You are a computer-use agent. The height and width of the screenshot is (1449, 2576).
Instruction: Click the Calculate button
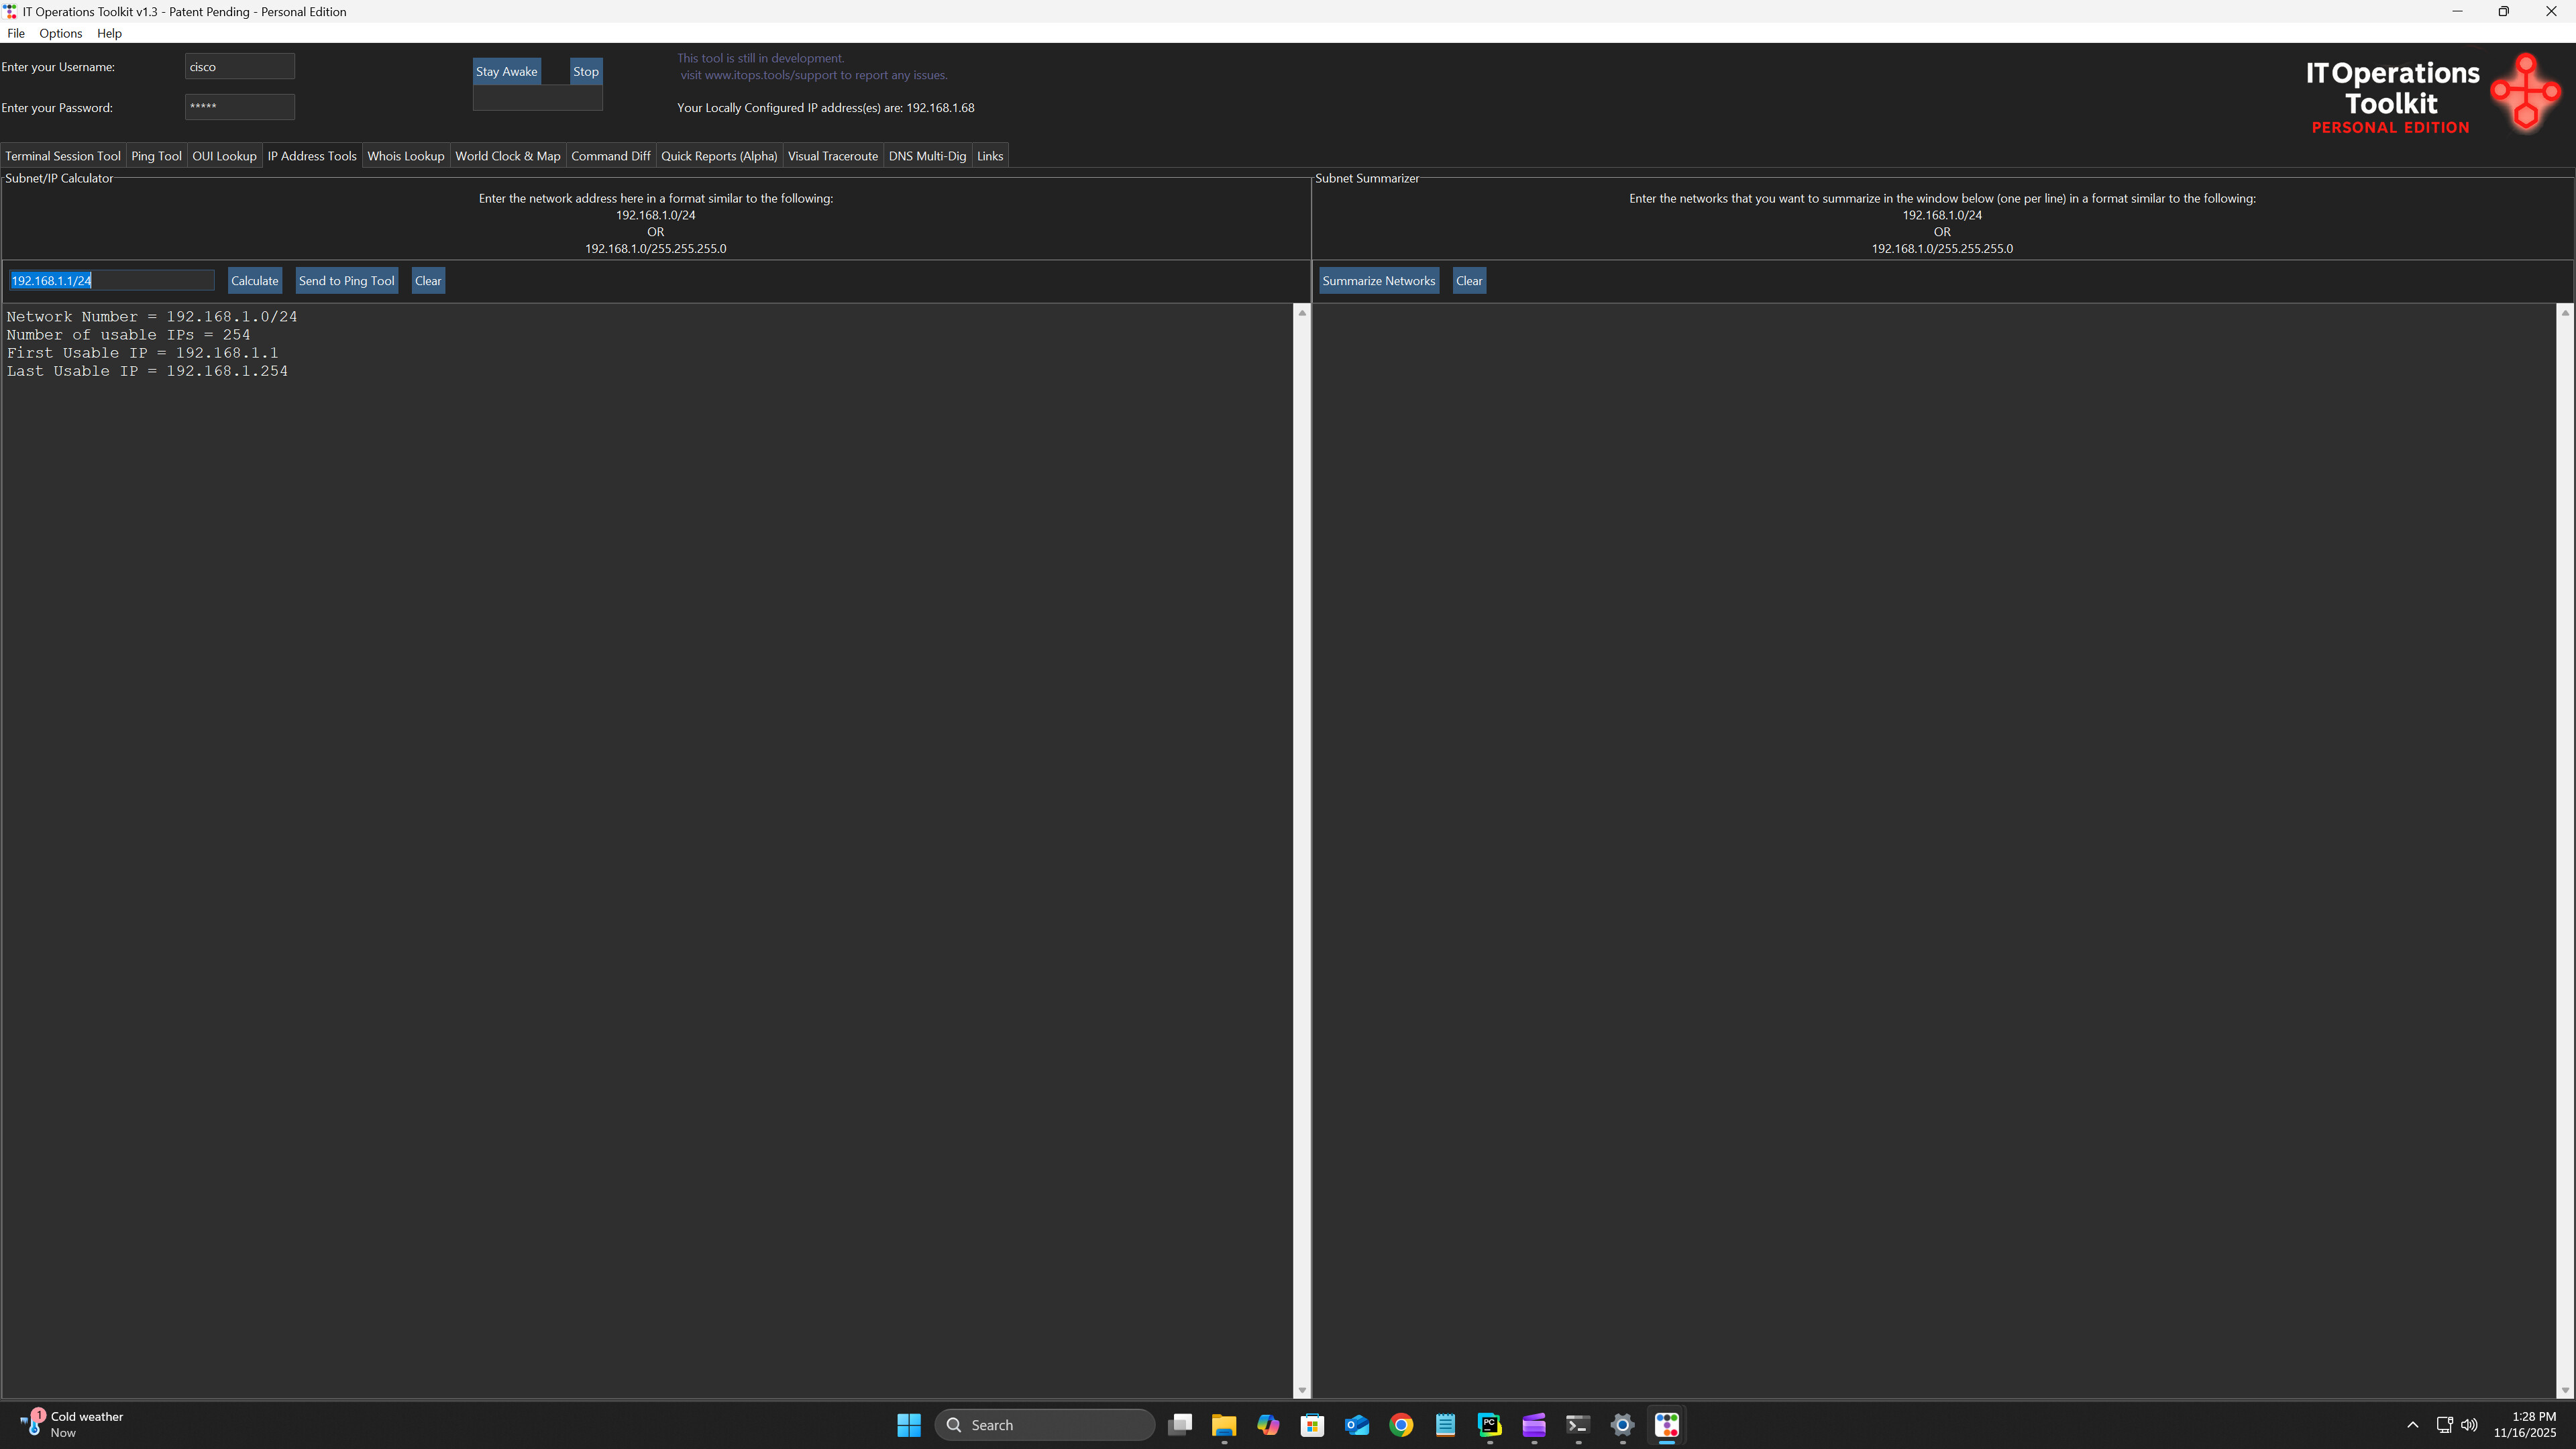[254, 280]
